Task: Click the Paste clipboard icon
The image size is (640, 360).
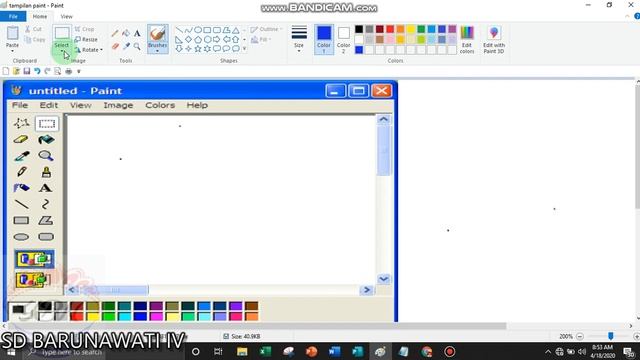Action: (12, 33)
